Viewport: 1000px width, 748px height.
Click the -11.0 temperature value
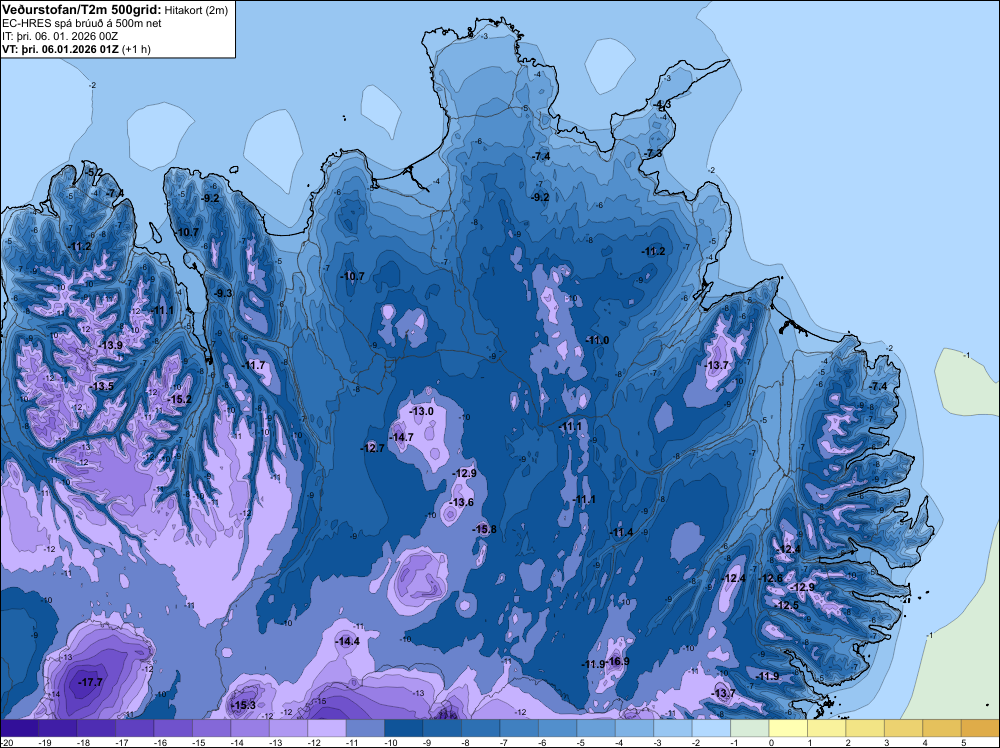click(597, 341)
